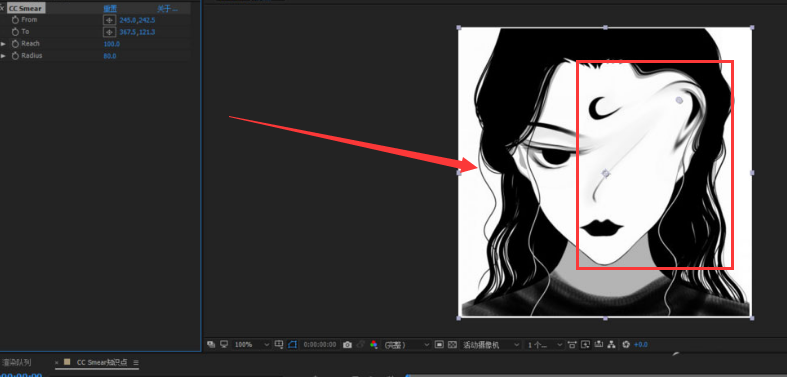Screen dimensions: 787x377
Task: Click the smear control point near the nose
Action: (x=606, y=173)
